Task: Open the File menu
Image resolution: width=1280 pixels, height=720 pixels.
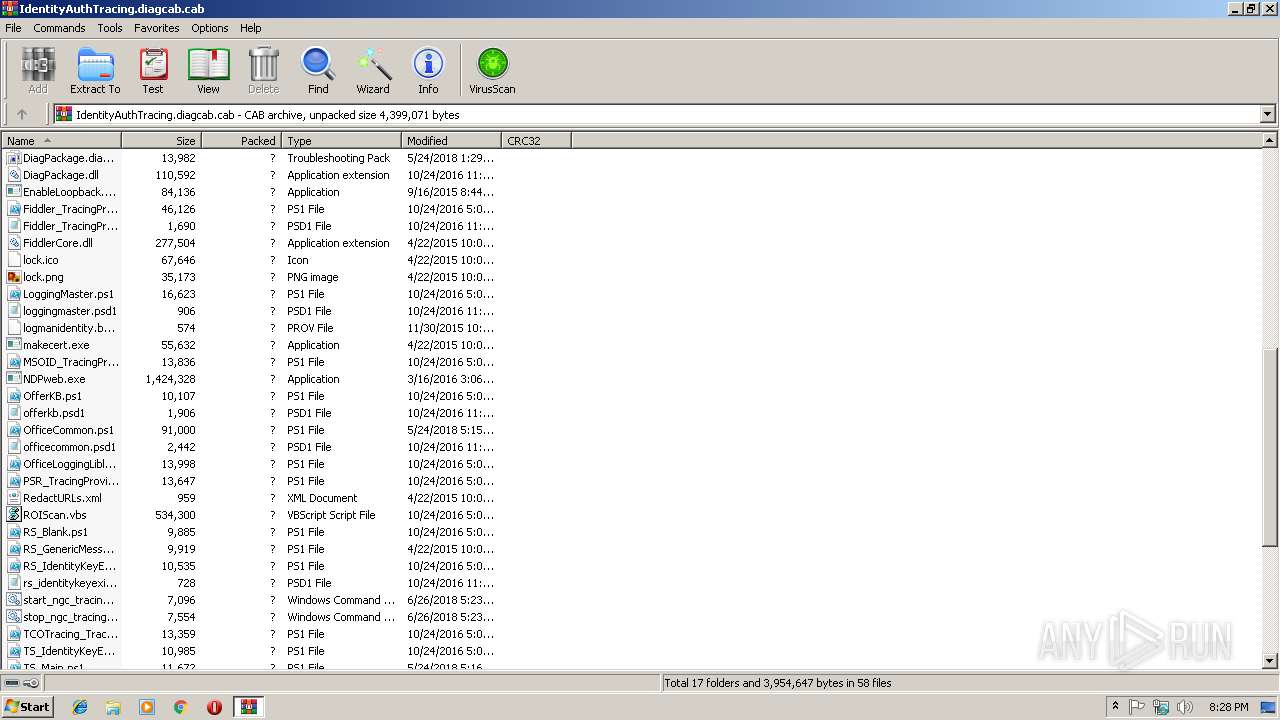Action: tap(13, 28)
